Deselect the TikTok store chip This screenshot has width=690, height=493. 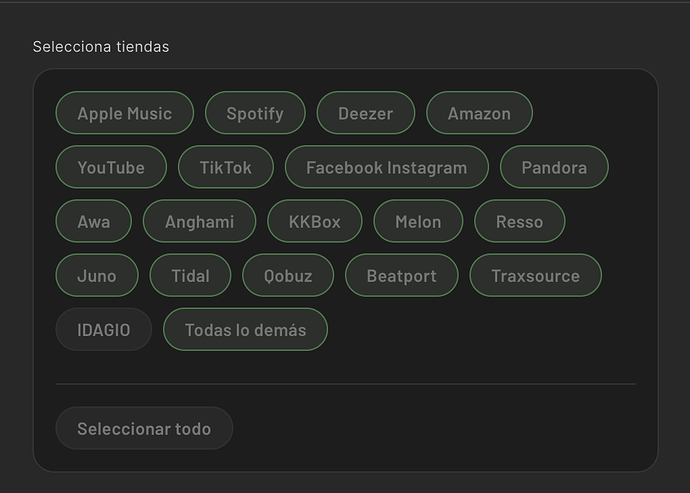pyautogui.click(x=225, y=167)
